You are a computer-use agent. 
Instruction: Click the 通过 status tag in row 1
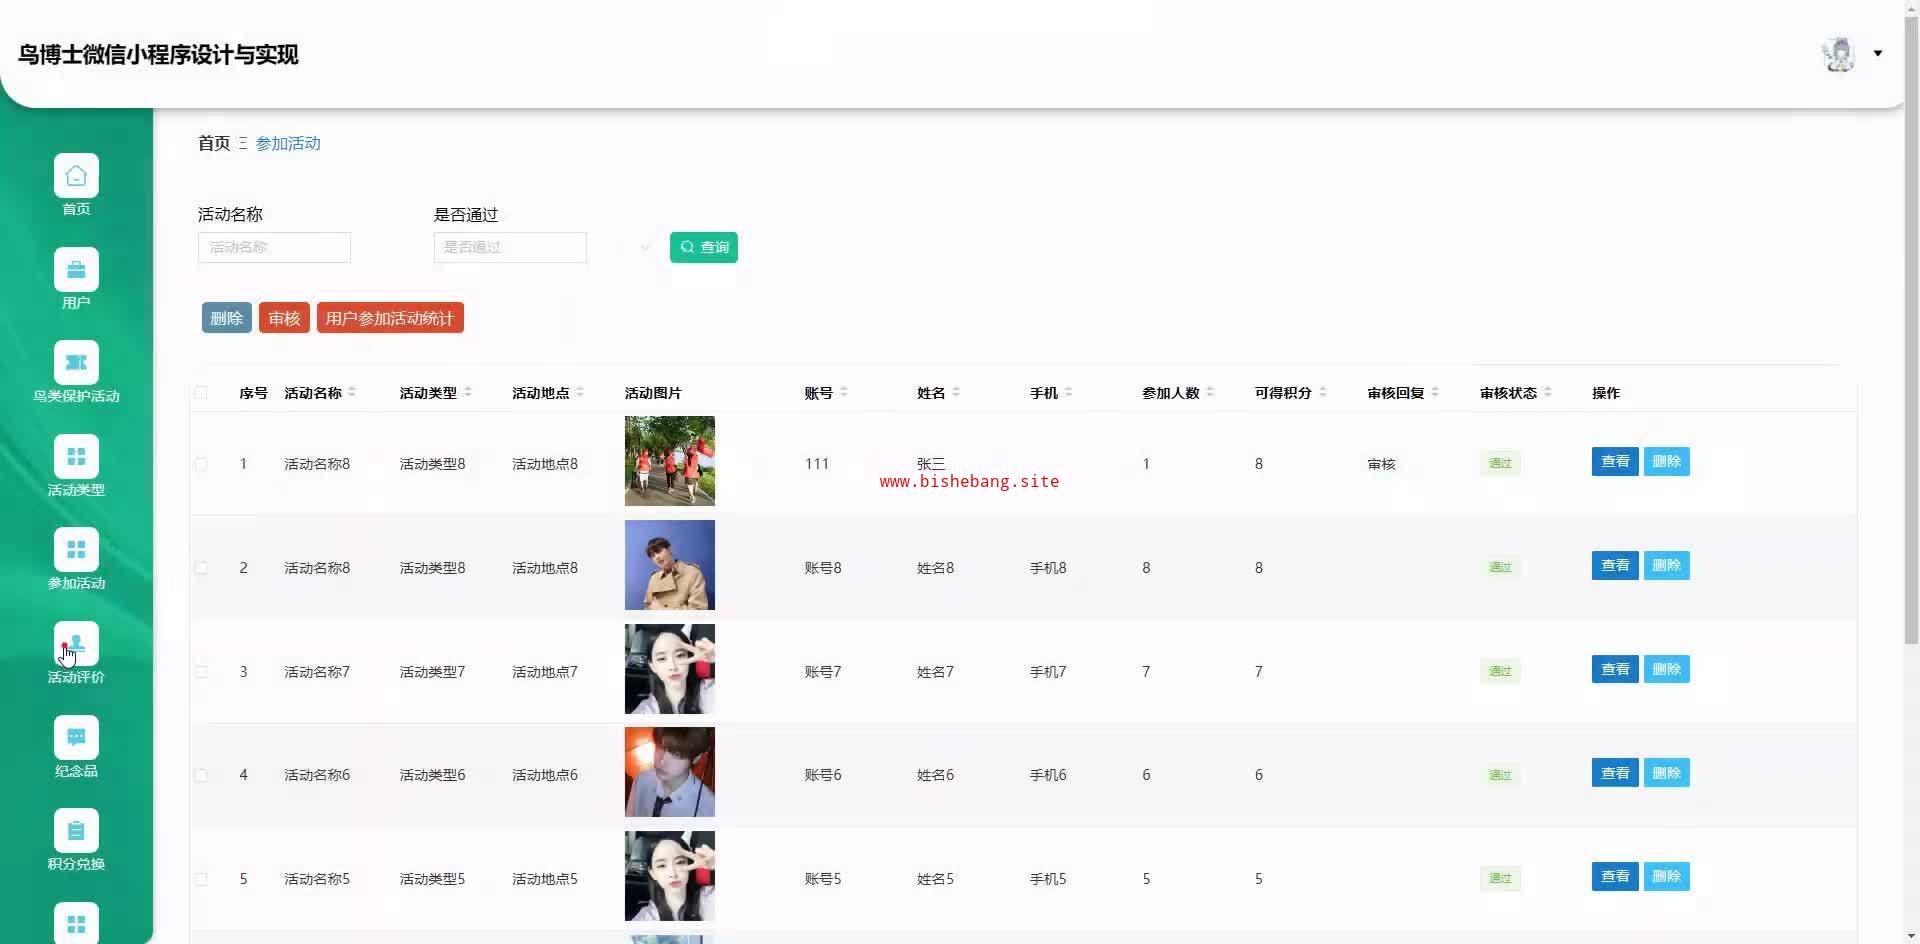(x=1500, y=463)
